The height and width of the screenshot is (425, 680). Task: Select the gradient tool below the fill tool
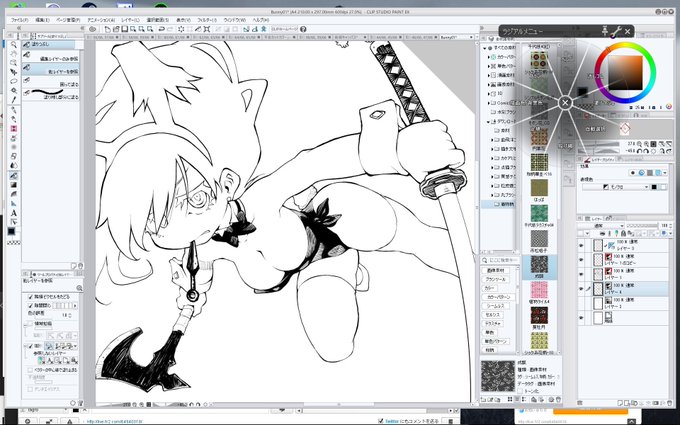(x=13, y=185)
